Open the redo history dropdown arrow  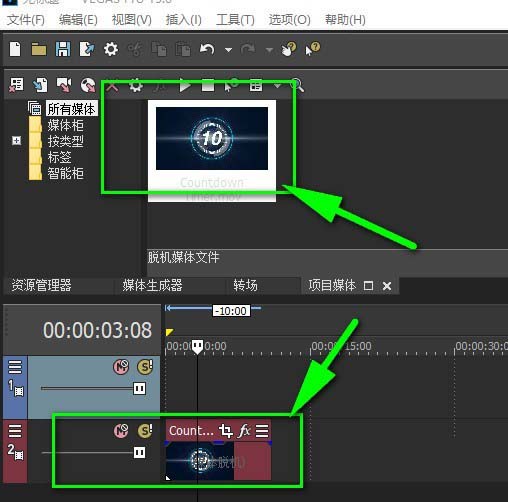click(x=269, y=50)
